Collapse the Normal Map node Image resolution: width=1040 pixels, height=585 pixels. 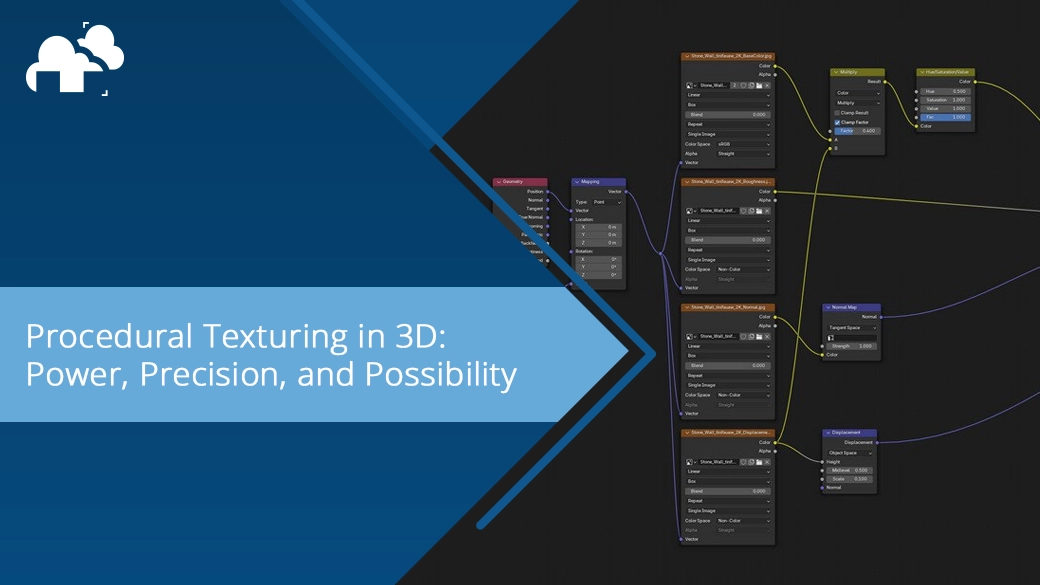tap(828, 307)
